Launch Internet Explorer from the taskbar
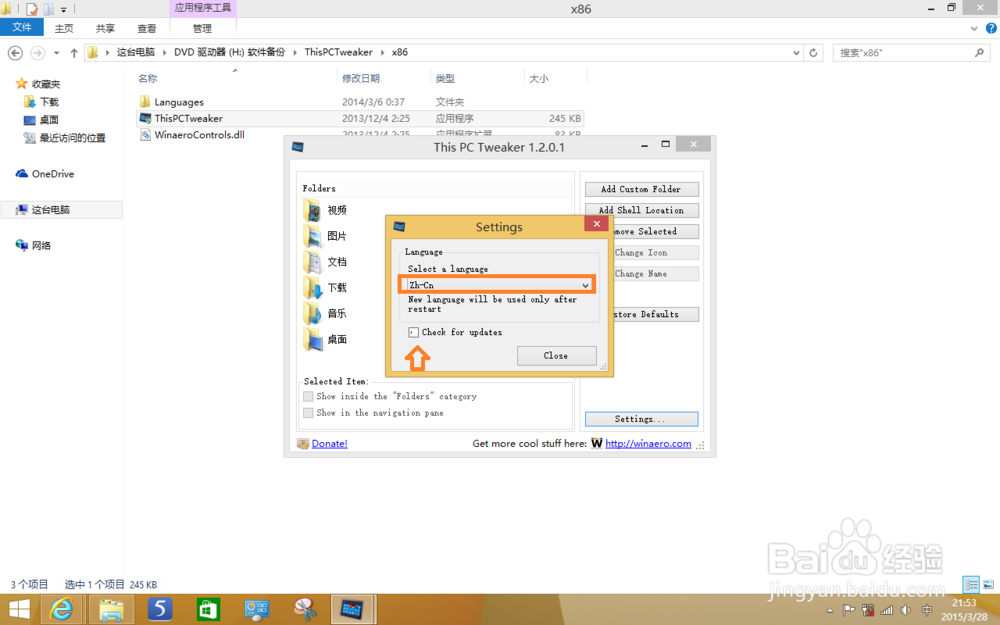The height and width of the screenshot is (625, 1000). coord(62,608)
